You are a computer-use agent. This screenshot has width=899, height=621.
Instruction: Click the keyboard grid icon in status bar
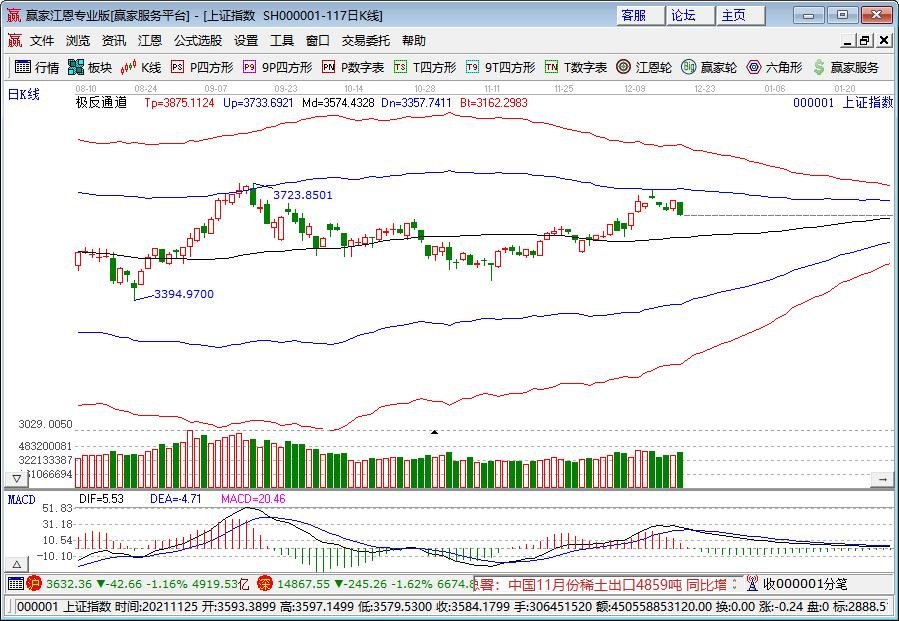point(16,584)
